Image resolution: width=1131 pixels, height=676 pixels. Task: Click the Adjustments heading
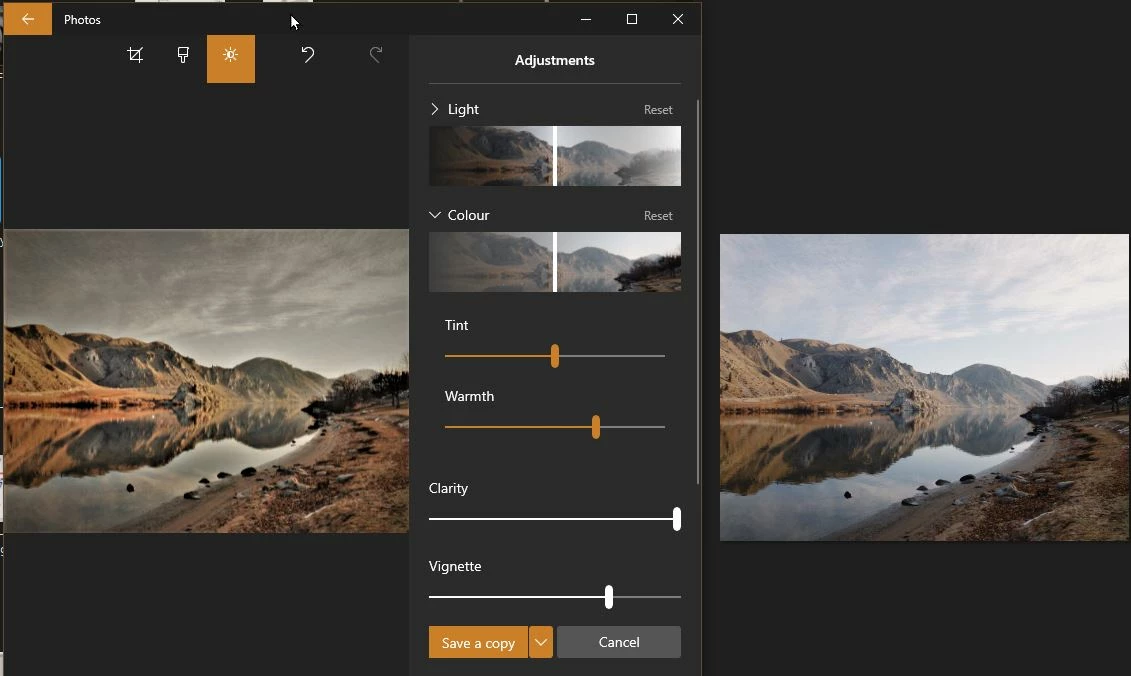[x=555, y=61]
